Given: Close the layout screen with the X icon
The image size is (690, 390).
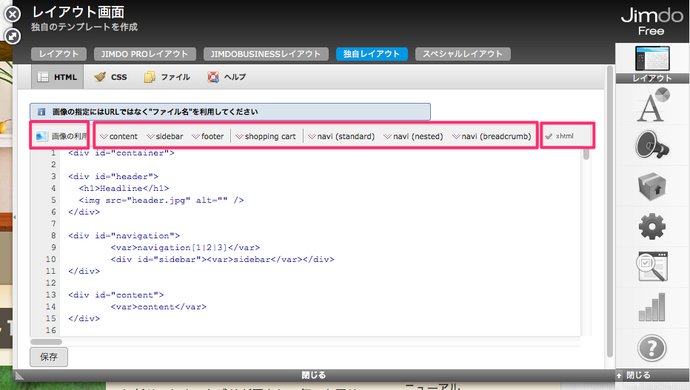Looking at the screenshot, I should coord(12,14).
